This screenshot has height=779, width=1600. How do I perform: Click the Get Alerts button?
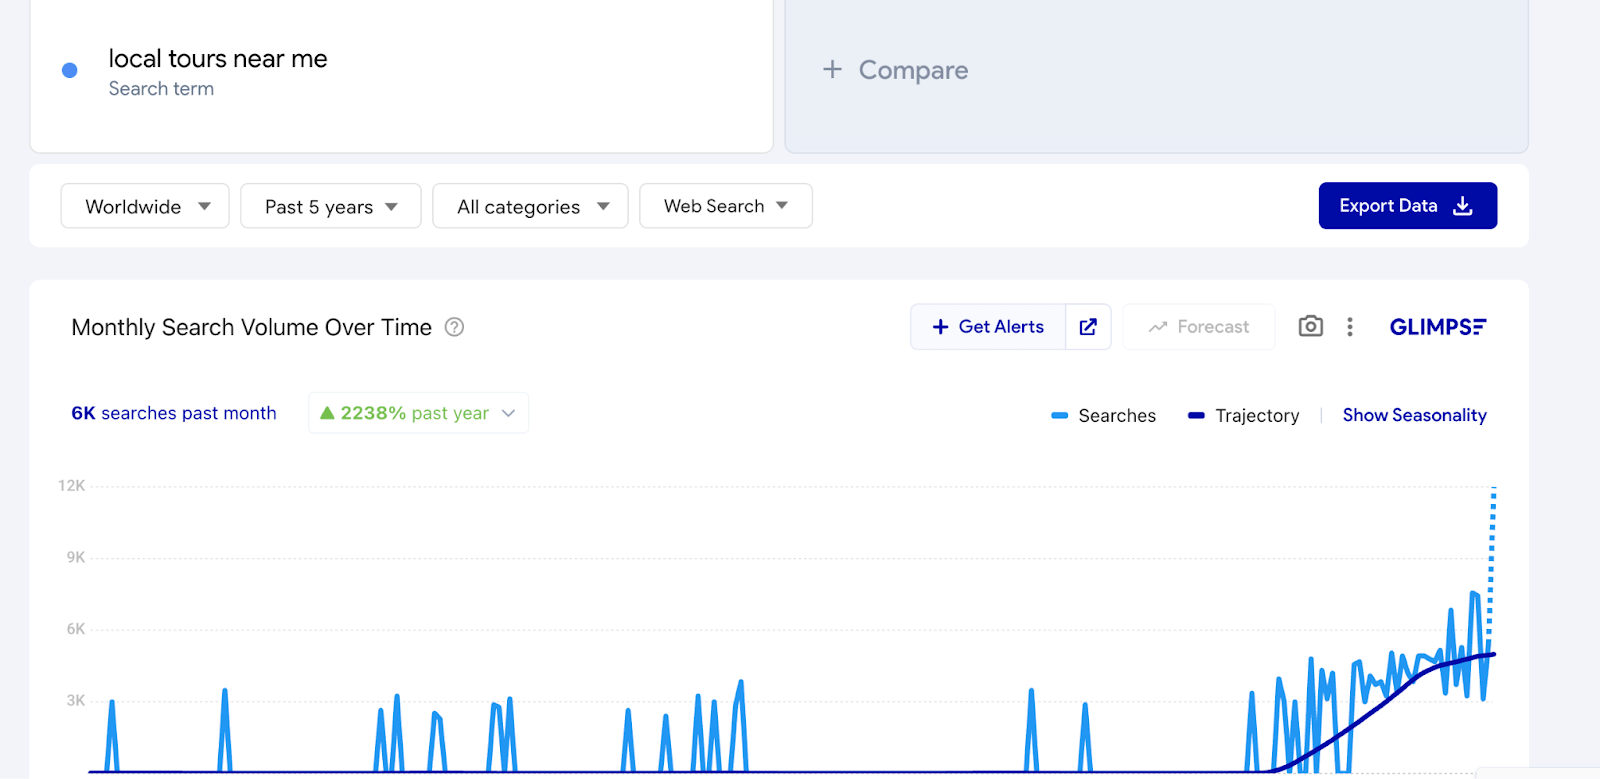click(988, 327)
